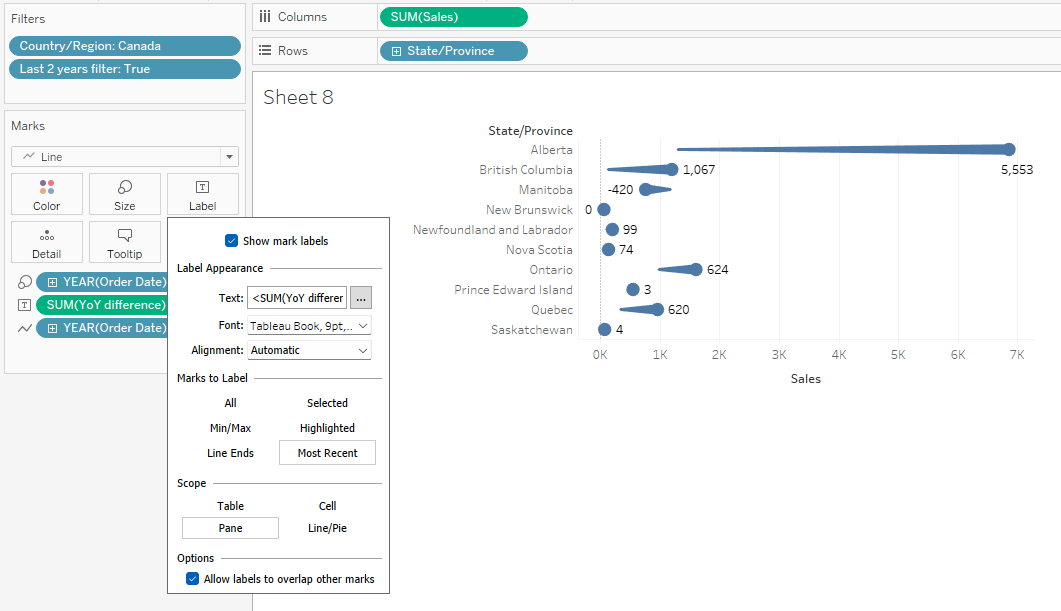Screen dimensions: 1061x611
Task: Open the Font dropdown for labels
Action: click(x=309, y=325)
